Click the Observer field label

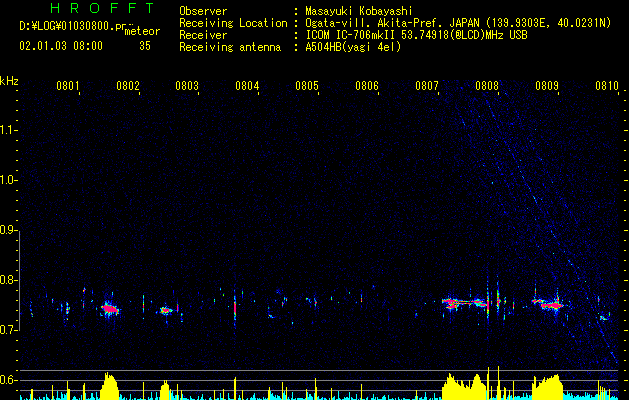click(x=203, y=11)
